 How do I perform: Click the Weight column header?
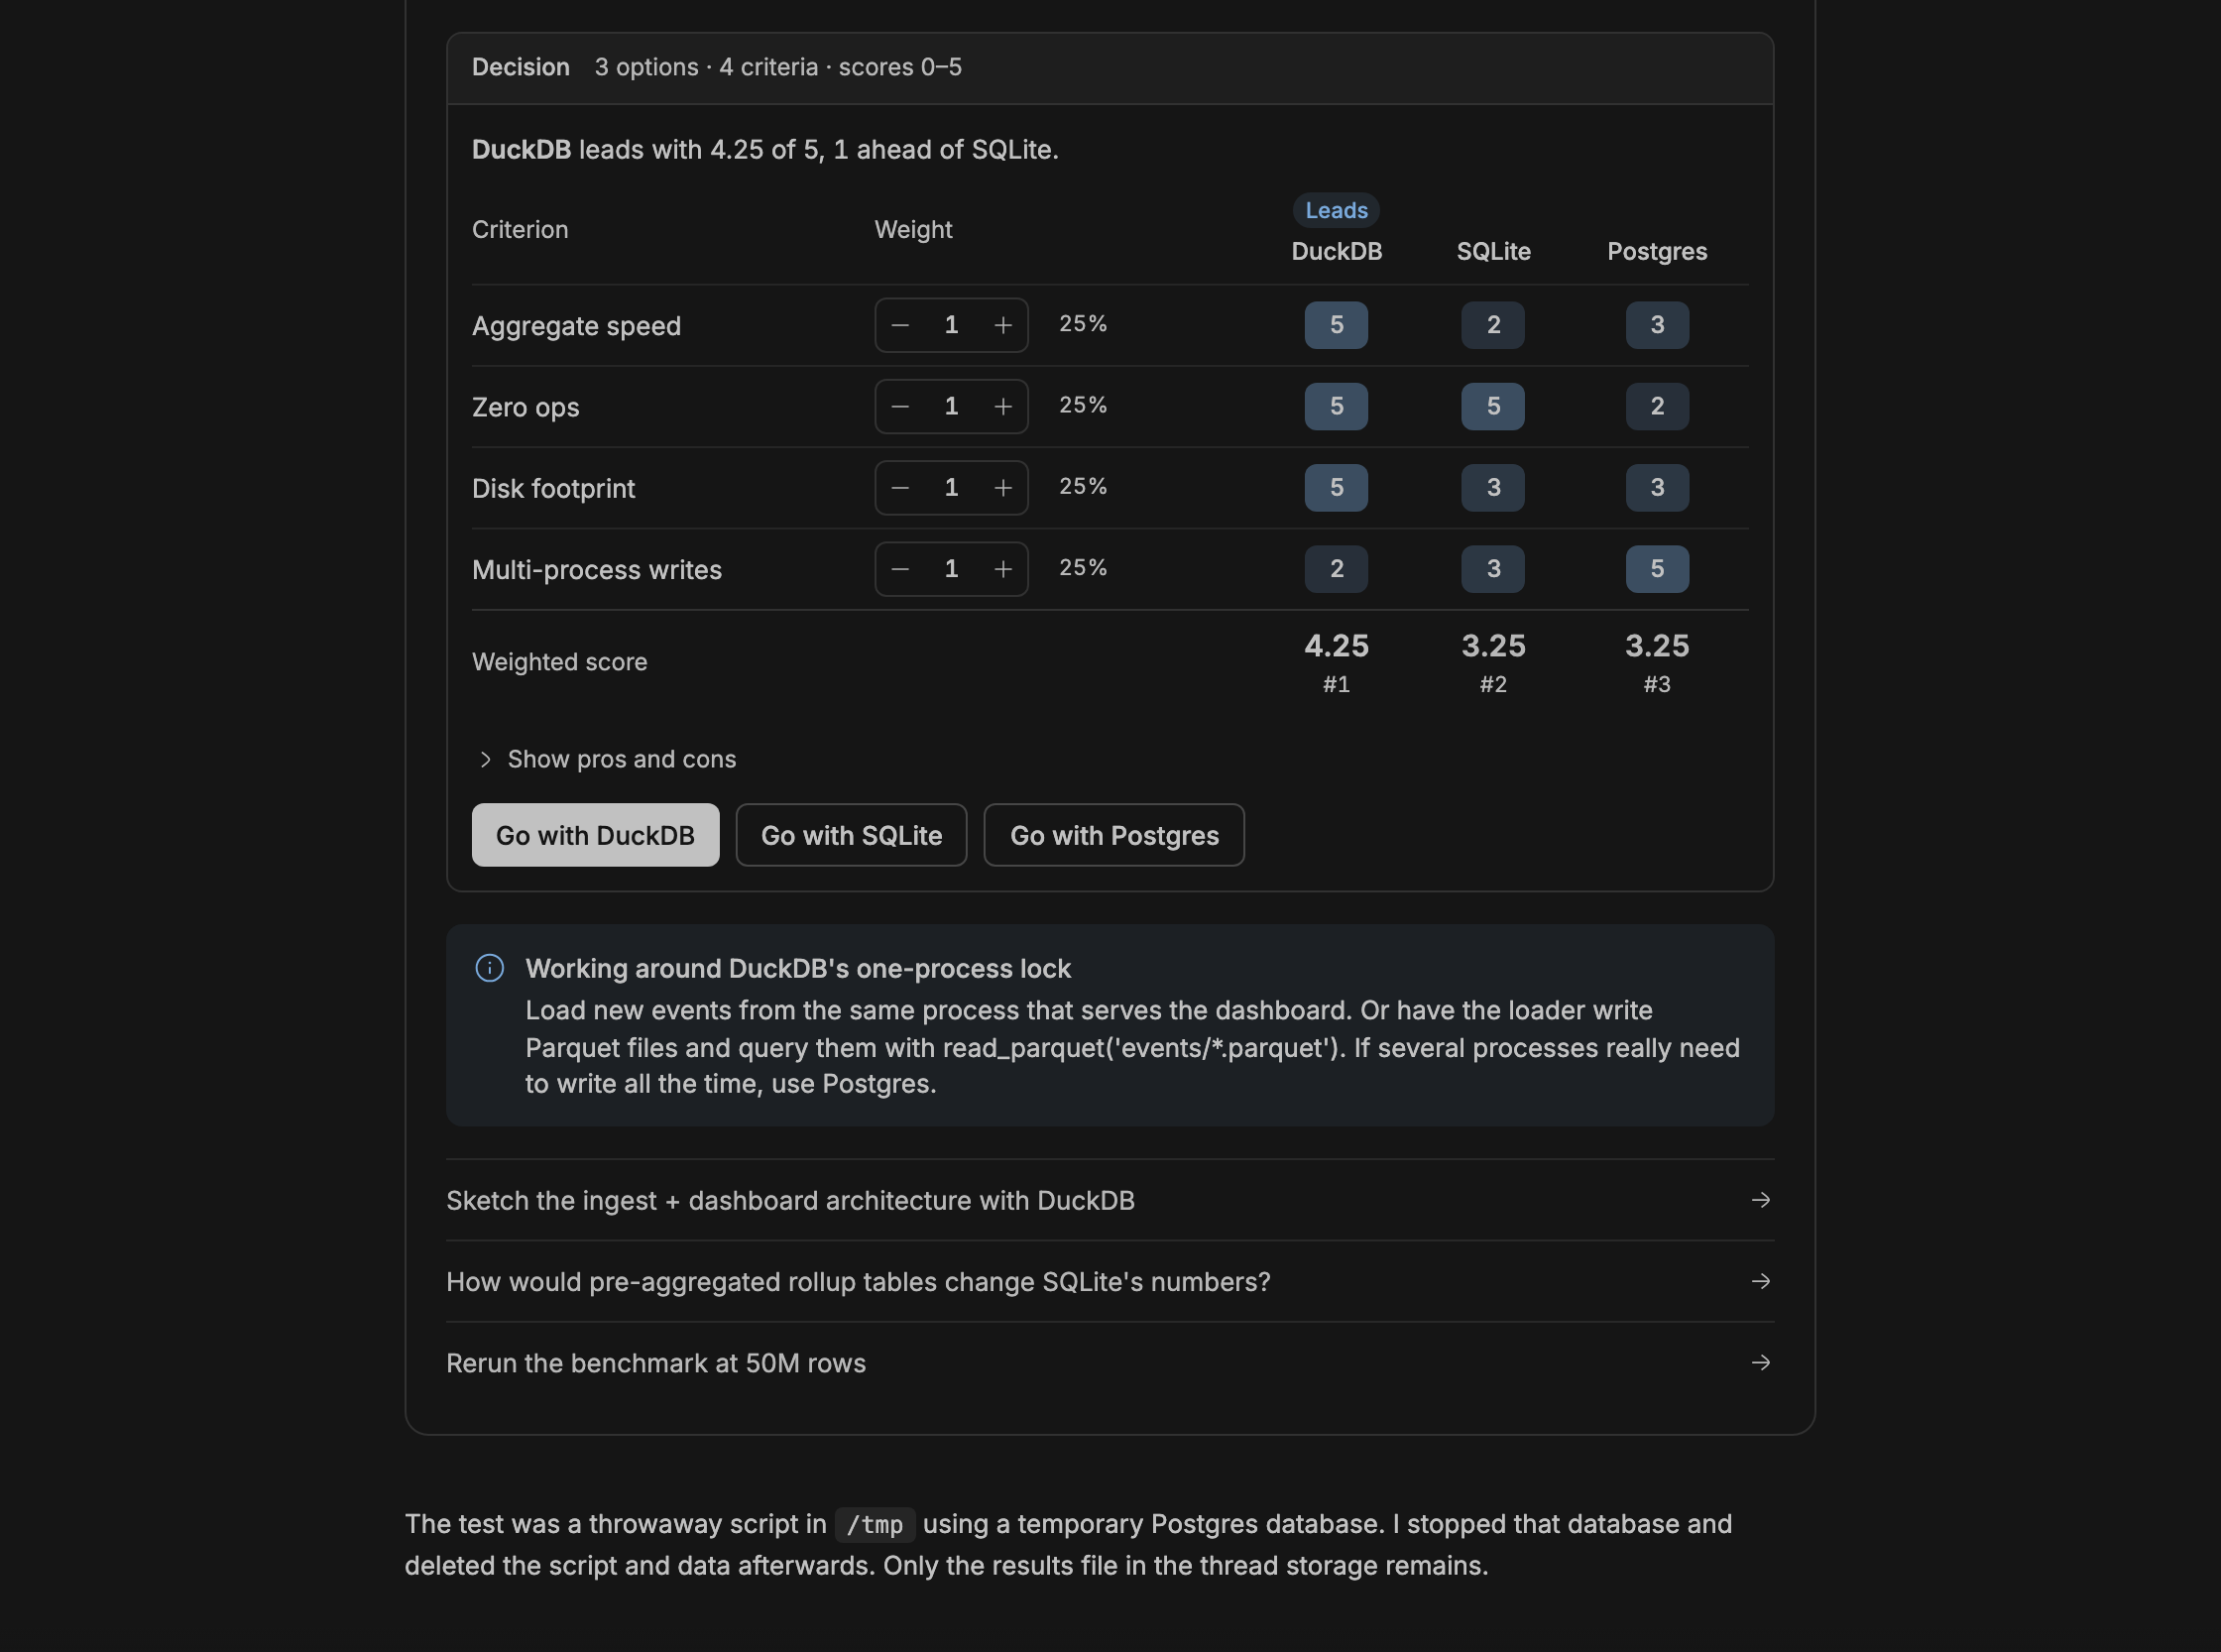(913, 229)
